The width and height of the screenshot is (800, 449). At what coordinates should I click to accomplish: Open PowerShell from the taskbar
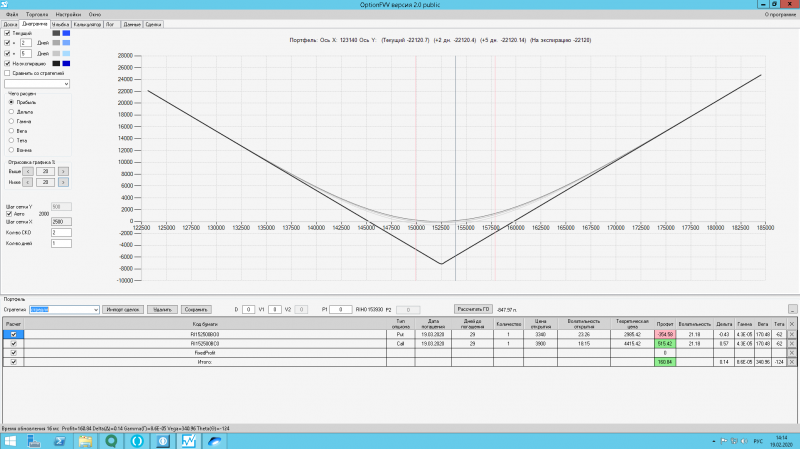pyautogui.click(x=60, y=441)
